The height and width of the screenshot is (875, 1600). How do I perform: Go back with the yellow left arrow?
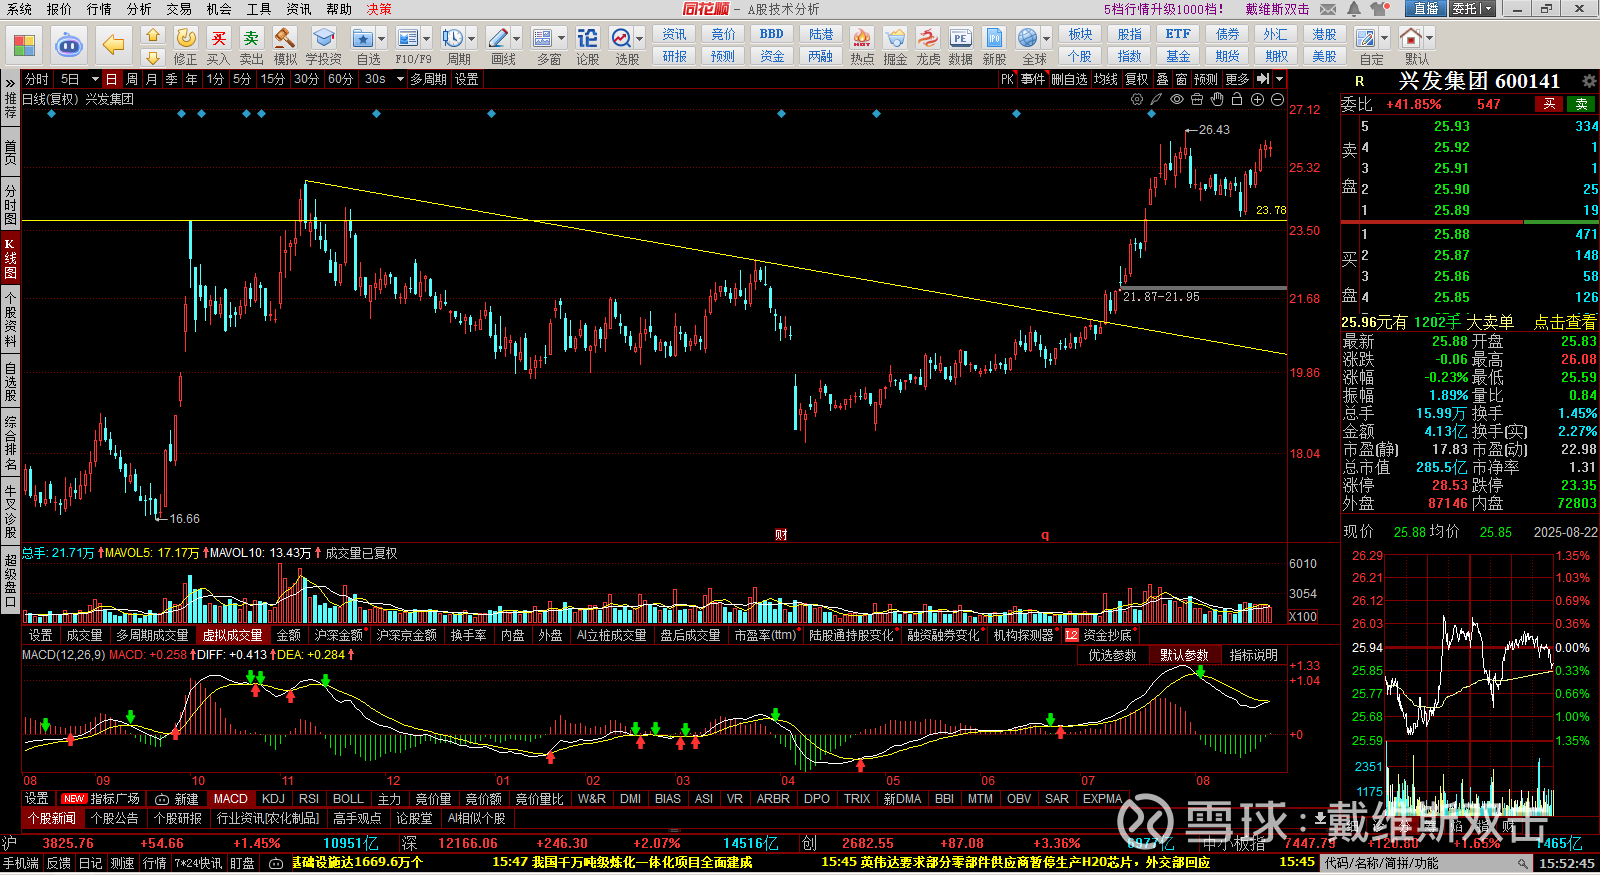114,45
